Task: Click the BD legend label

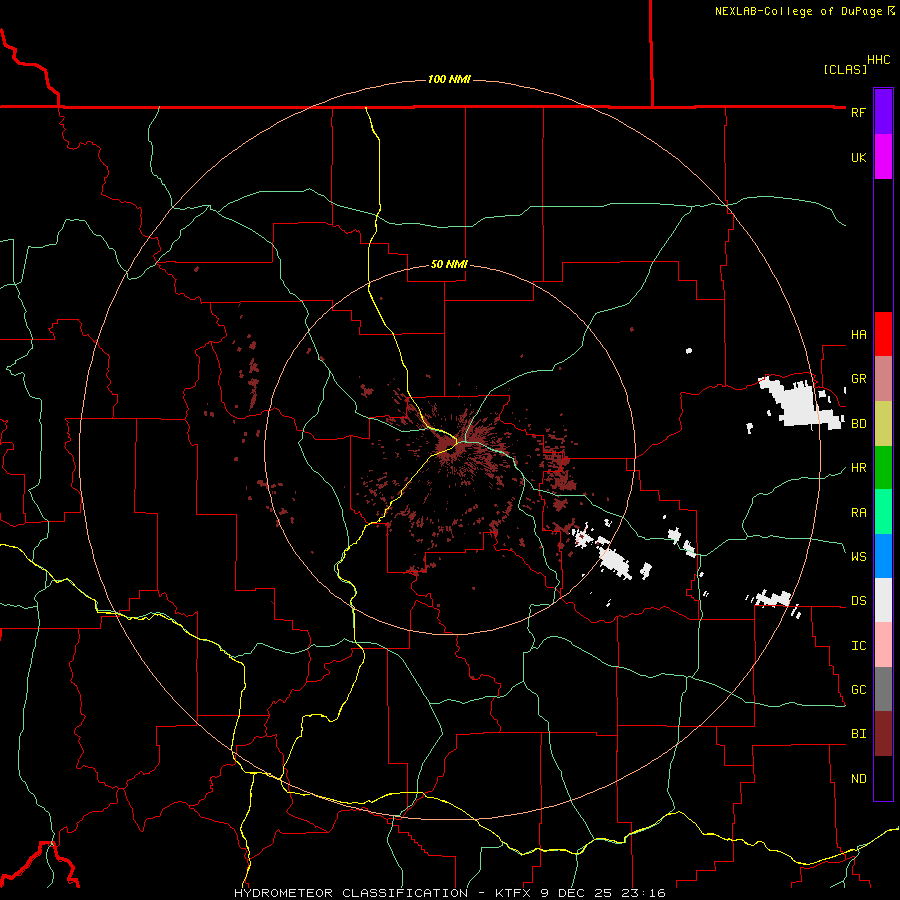Action: pos(858,424)
